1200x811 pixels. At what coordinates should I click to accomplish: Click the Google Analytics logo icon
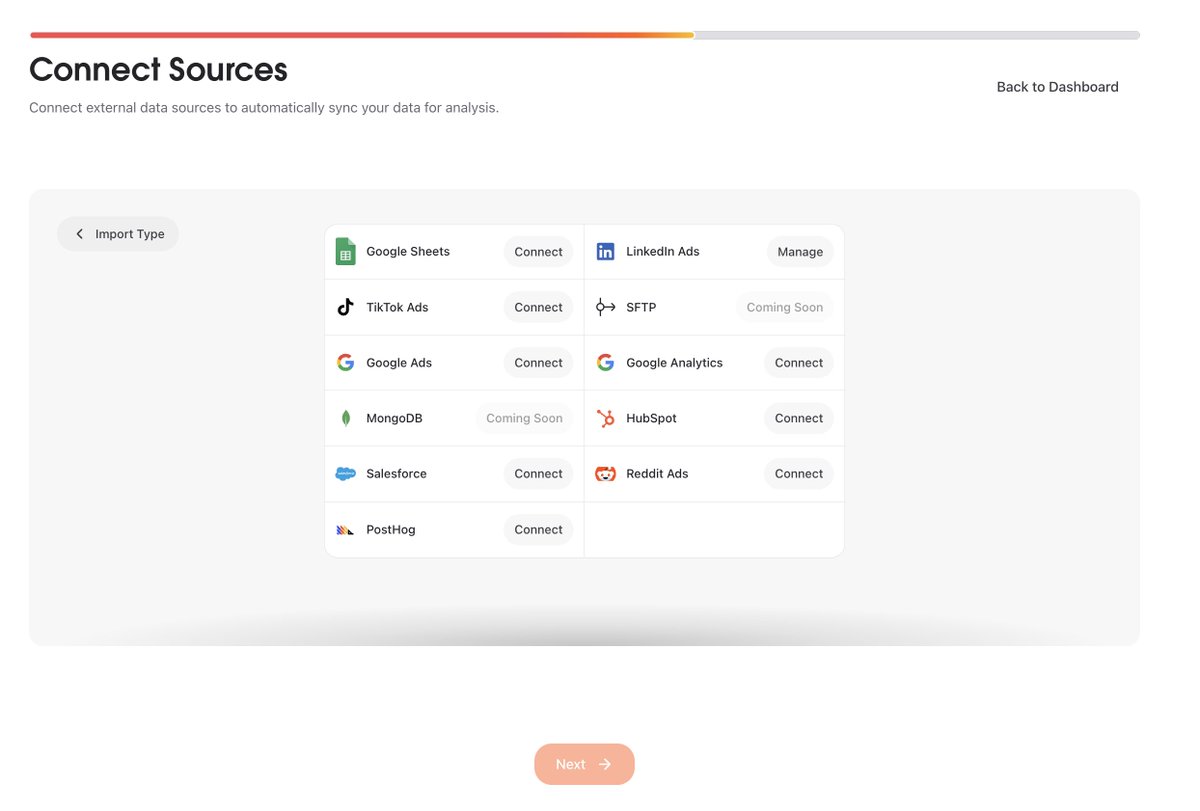(605, 363)
